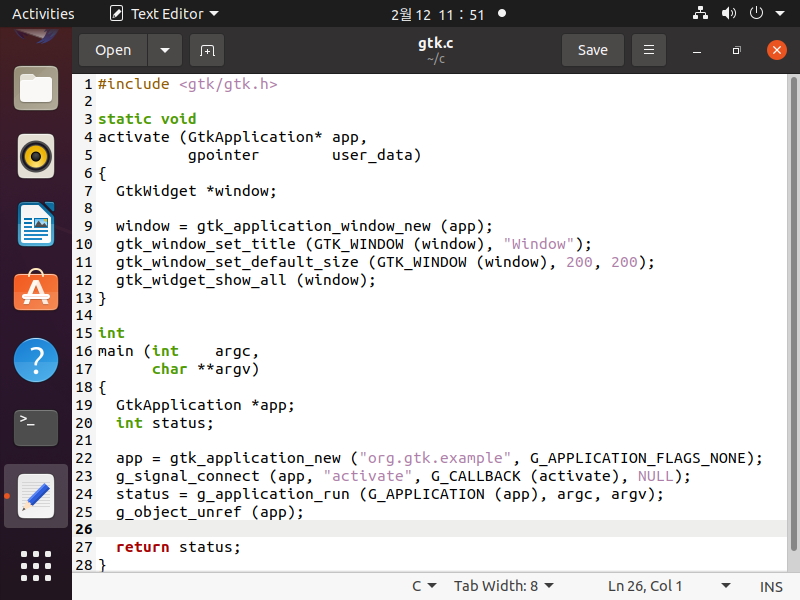The height and width of the screenshot is (600, 800).
Task: Toggle the INS insert mode indicator
Action: (771, 587)
